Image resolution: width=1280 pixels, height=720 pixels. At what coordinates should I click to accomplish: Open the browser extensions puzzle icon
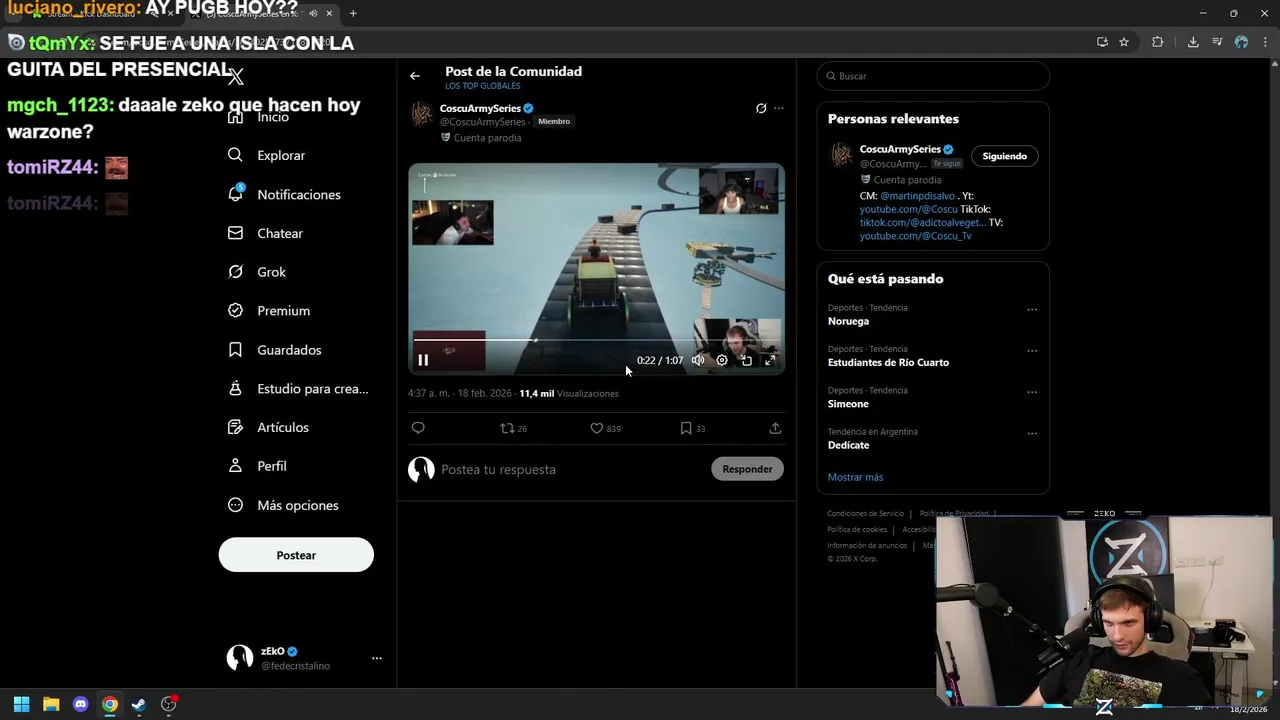(1158, 42)
